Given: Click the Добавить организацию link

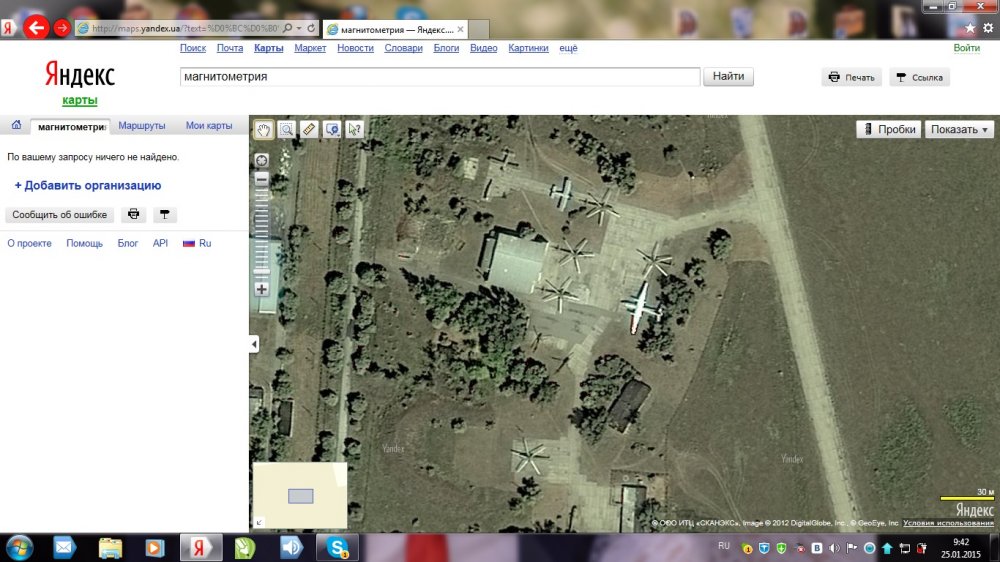Looking at the screenshot, I should point(87,185).
